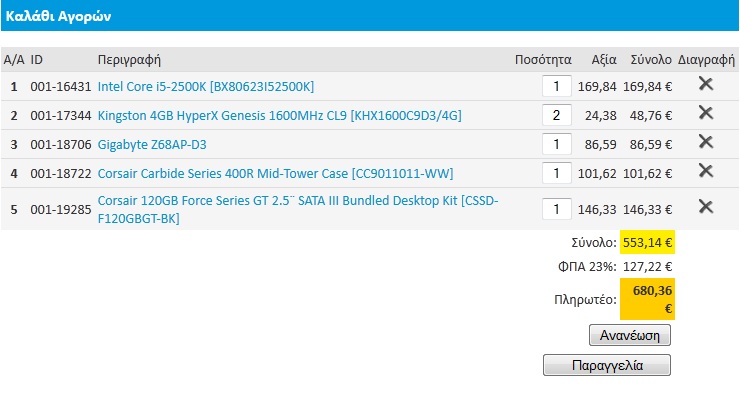Select product ID 001-18722
This screenshot has height=397, width=740.
(x=60, y=173)
